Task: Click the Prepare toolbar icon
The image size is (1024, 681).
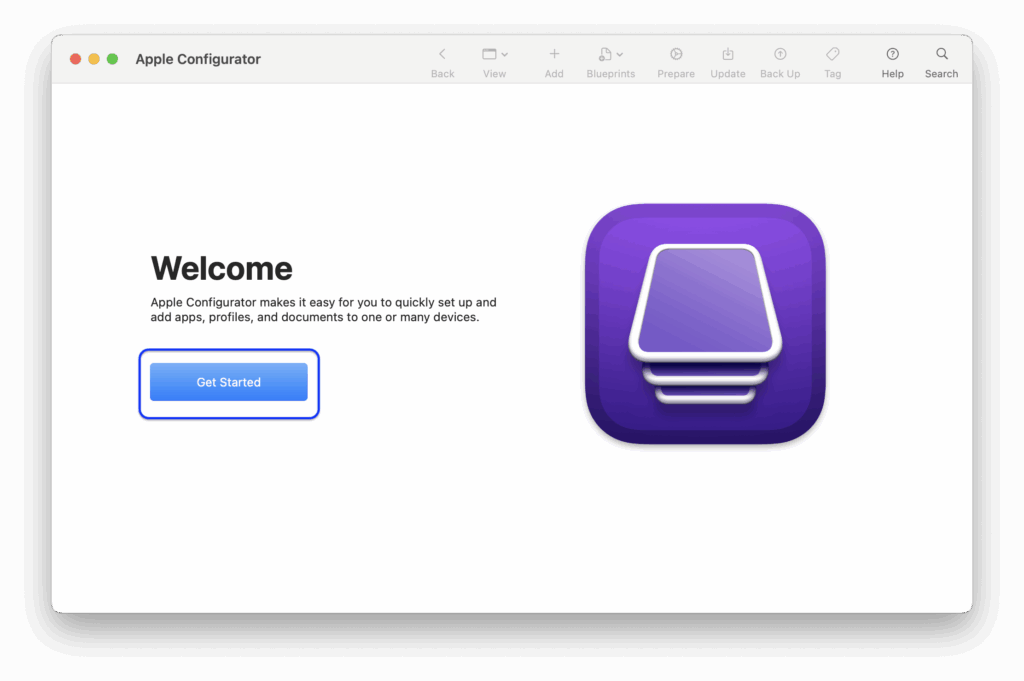Action: [x=676, y=54]
